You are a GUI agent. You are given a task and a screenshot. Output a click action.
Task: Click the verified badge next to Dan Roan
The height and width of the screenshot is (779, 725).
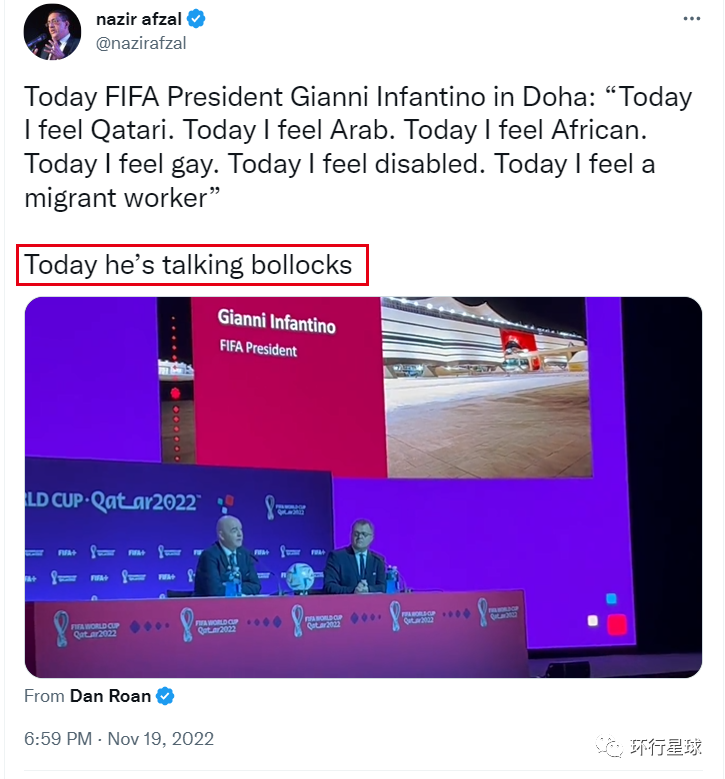pyautogui.click(x=165, y=696)
